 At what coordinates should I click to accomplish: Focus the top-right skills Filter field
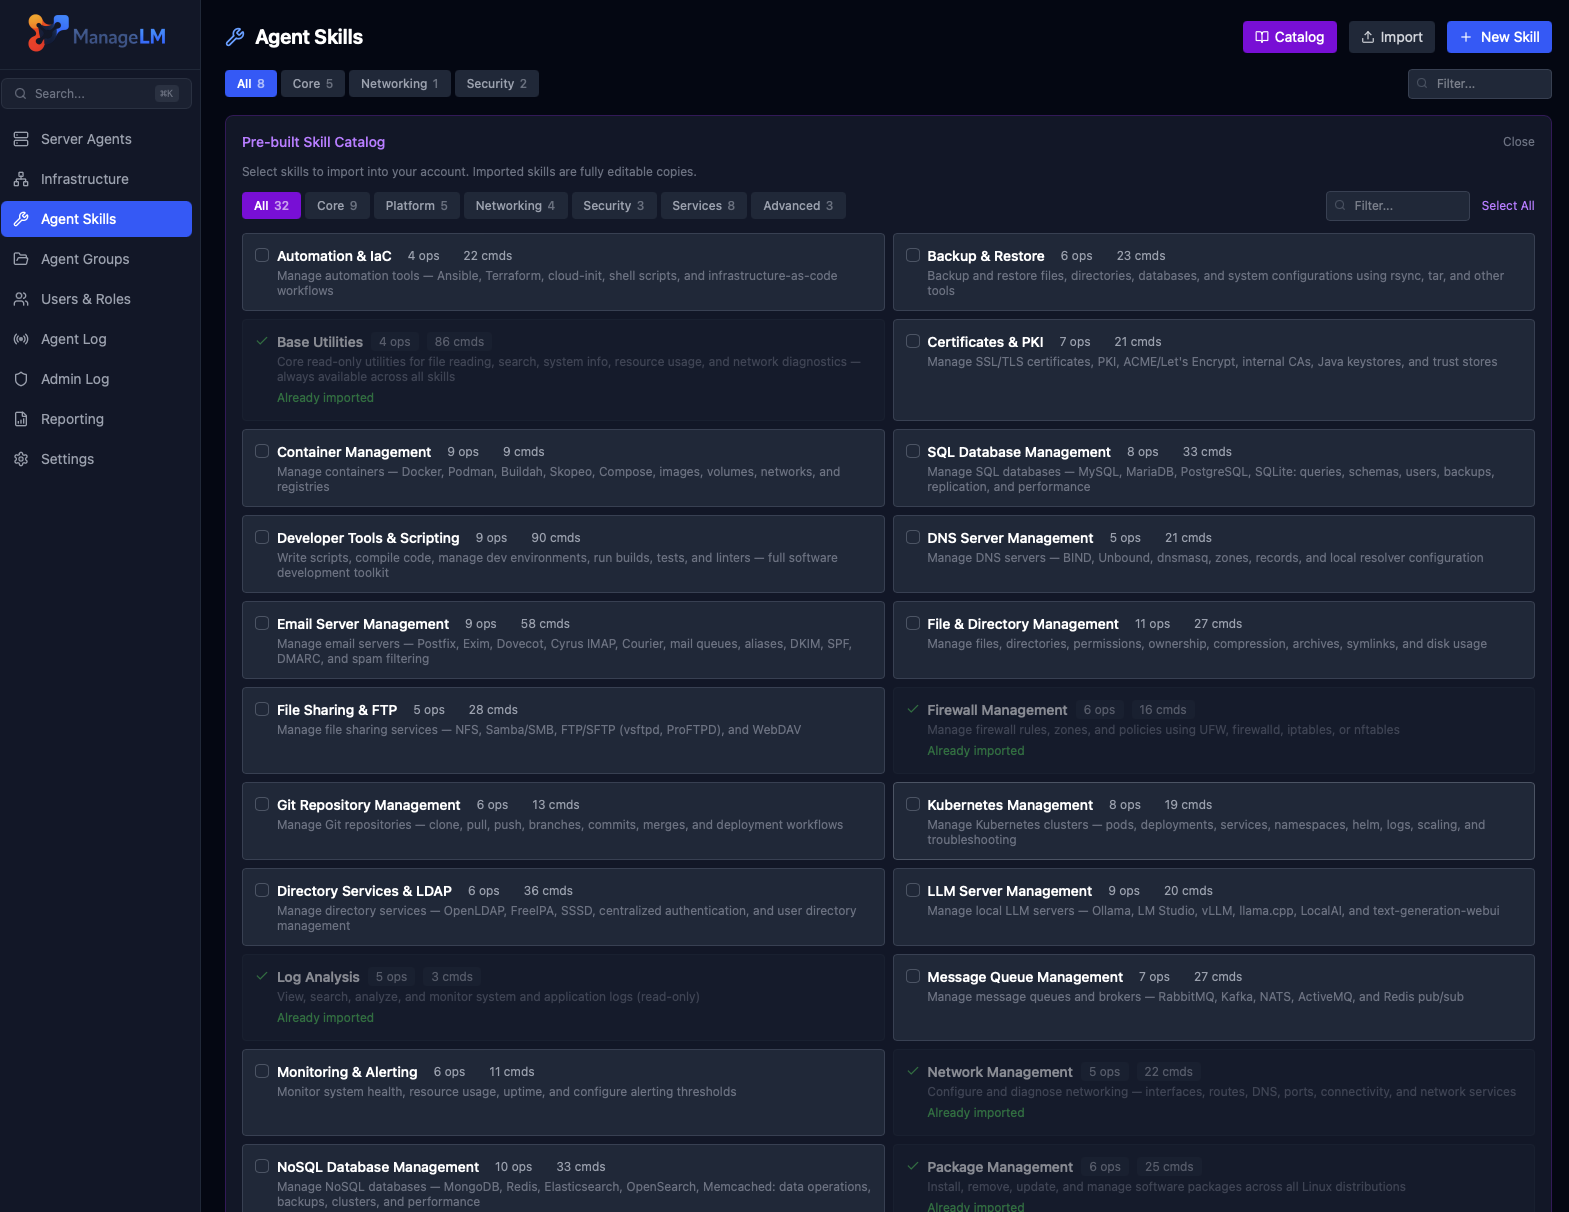coord(1480,84)
